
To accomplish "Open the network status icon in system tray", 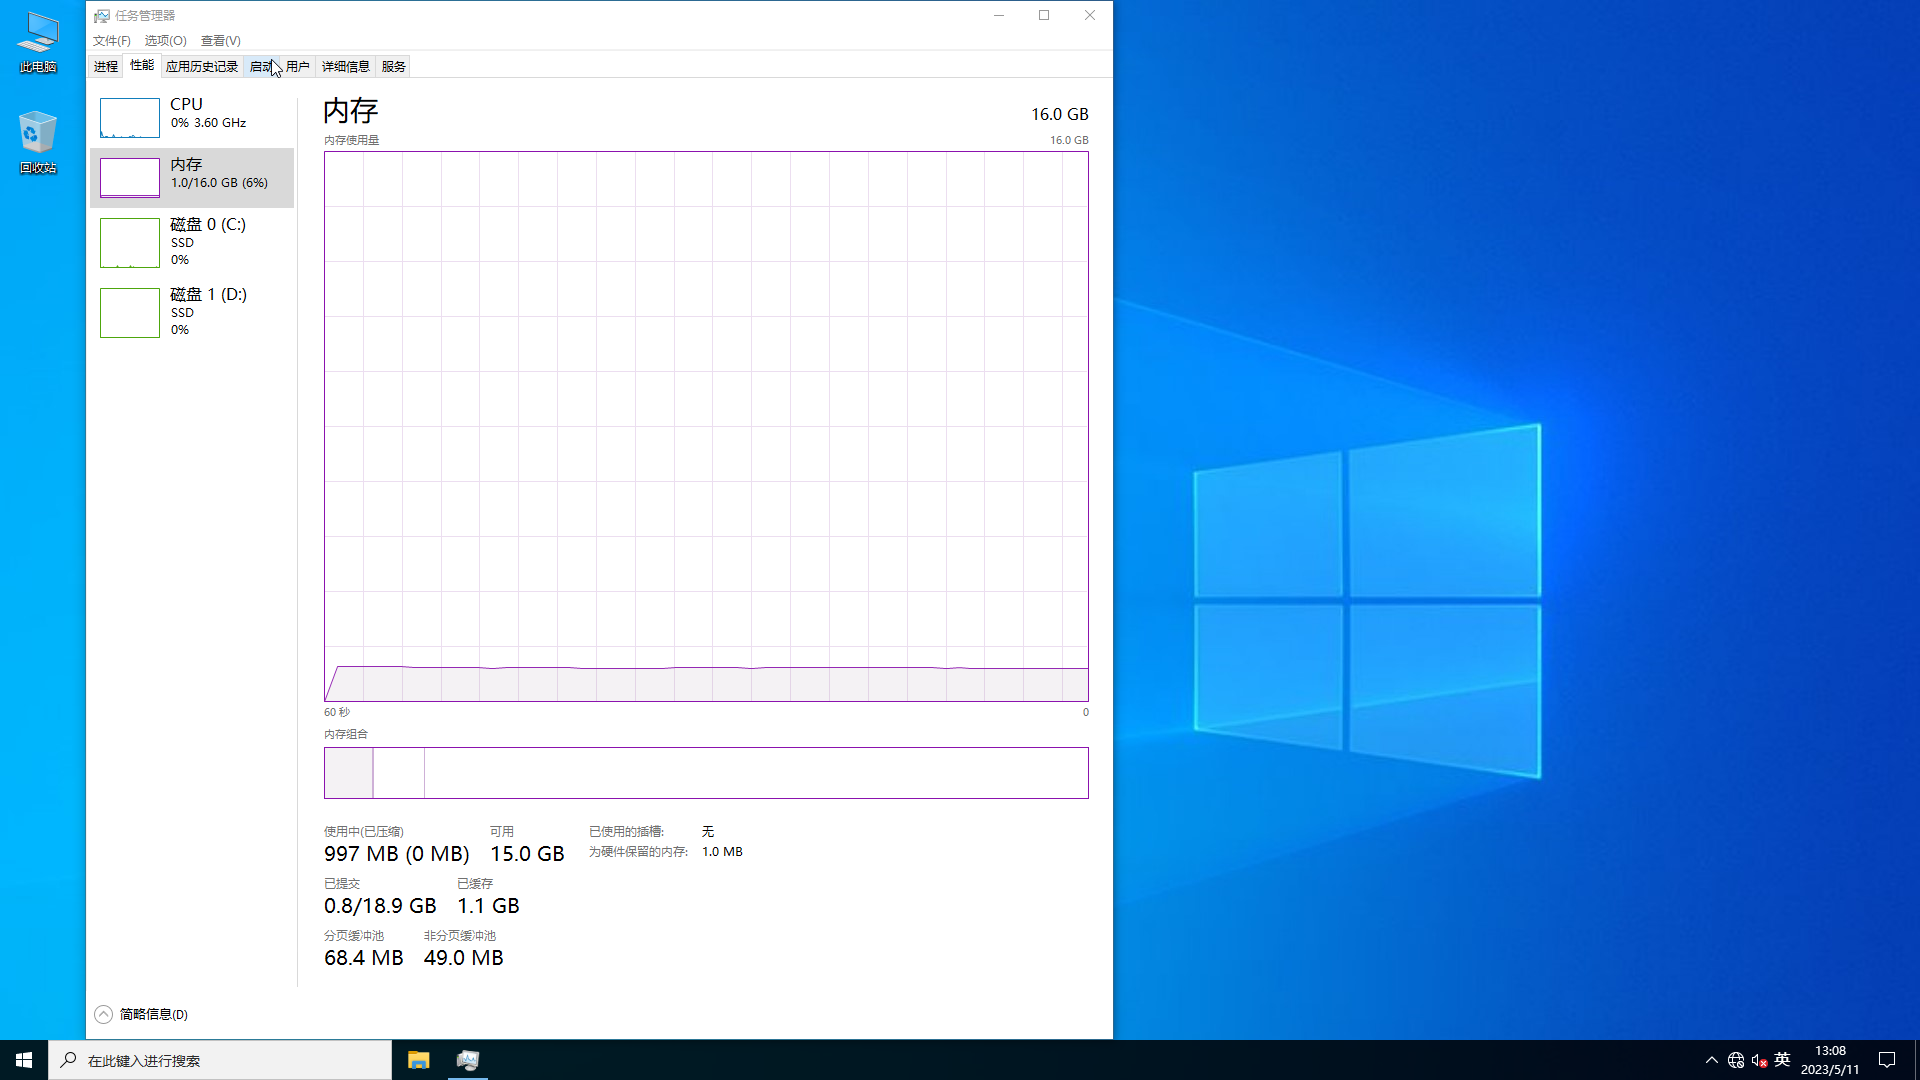I will [1735, 1059].
